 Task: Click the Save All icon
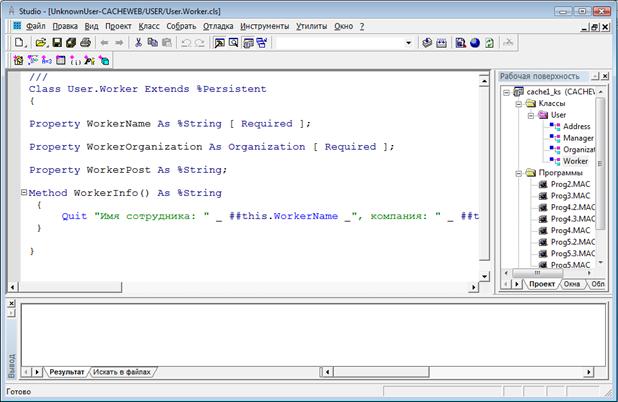[x=71, y=43]
